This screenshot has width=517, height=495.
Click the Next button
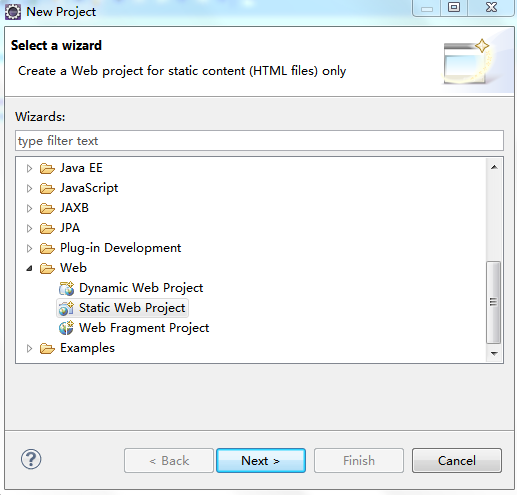pyautogui.click(x=261, y=461)
